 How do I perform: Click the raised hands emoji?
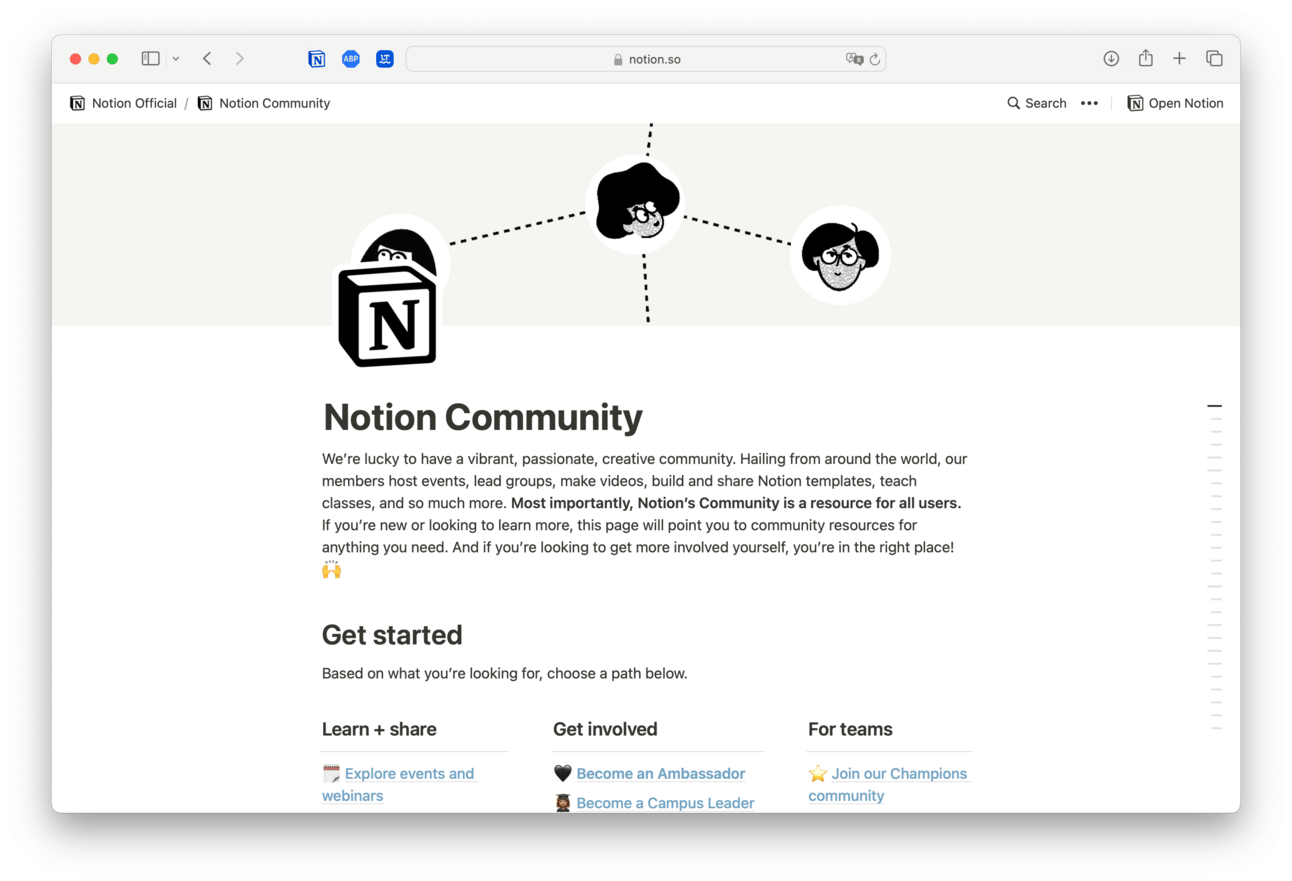(332, 570)
